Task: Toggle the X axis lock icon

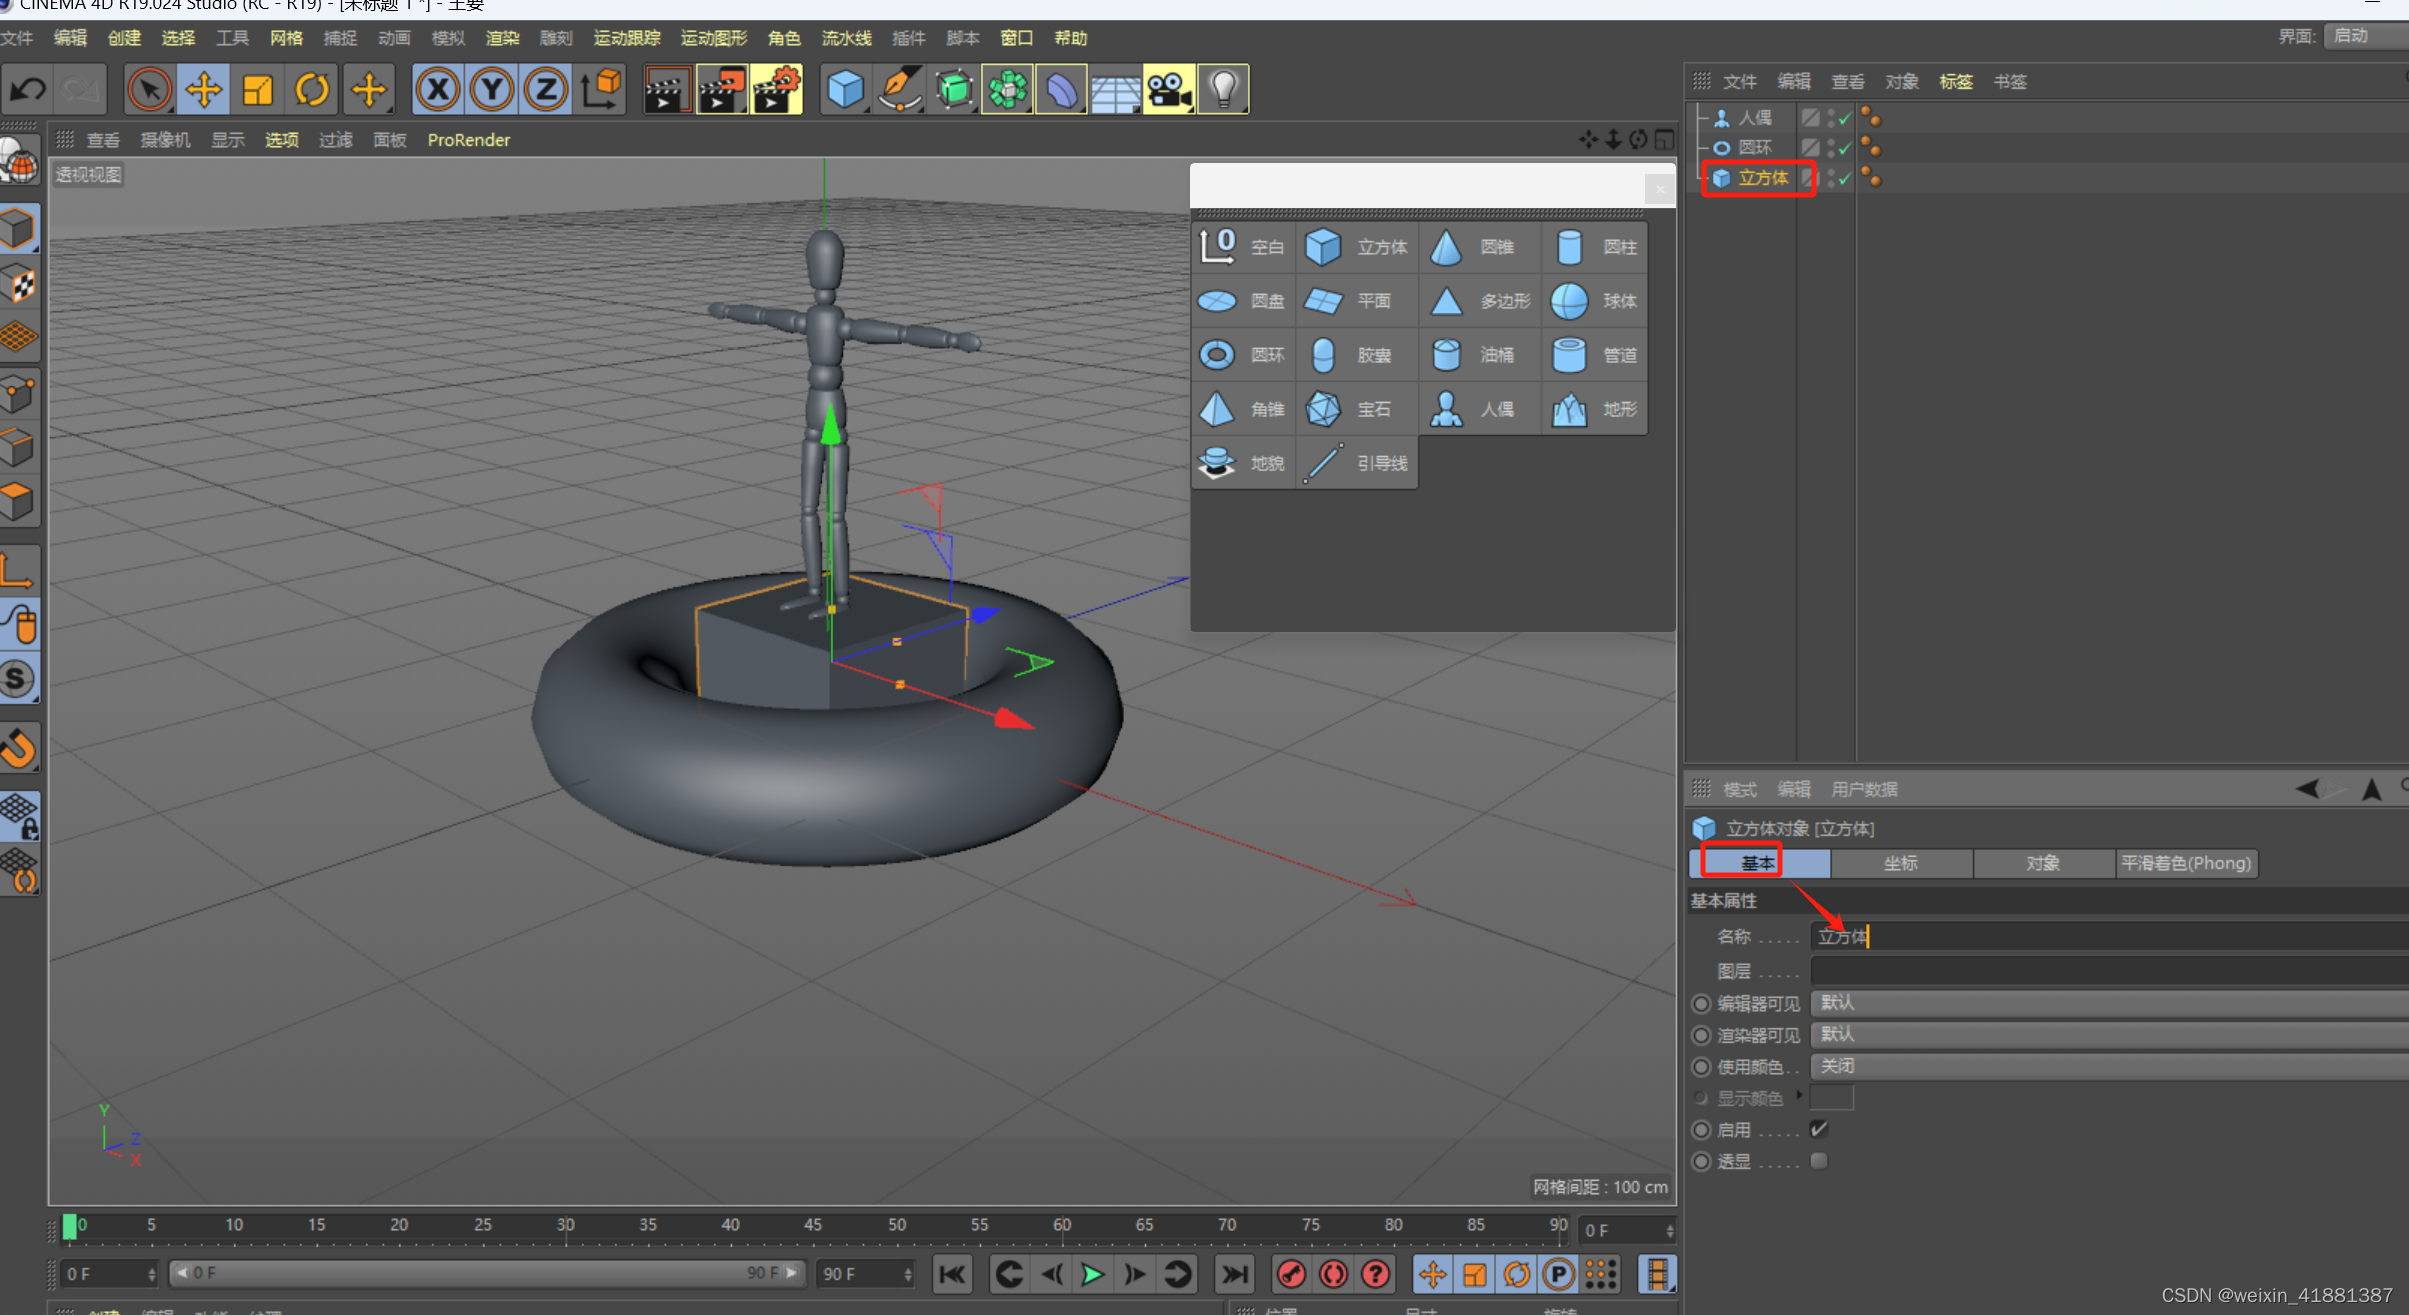Action: pyautogui.click(x=437, y=90)
